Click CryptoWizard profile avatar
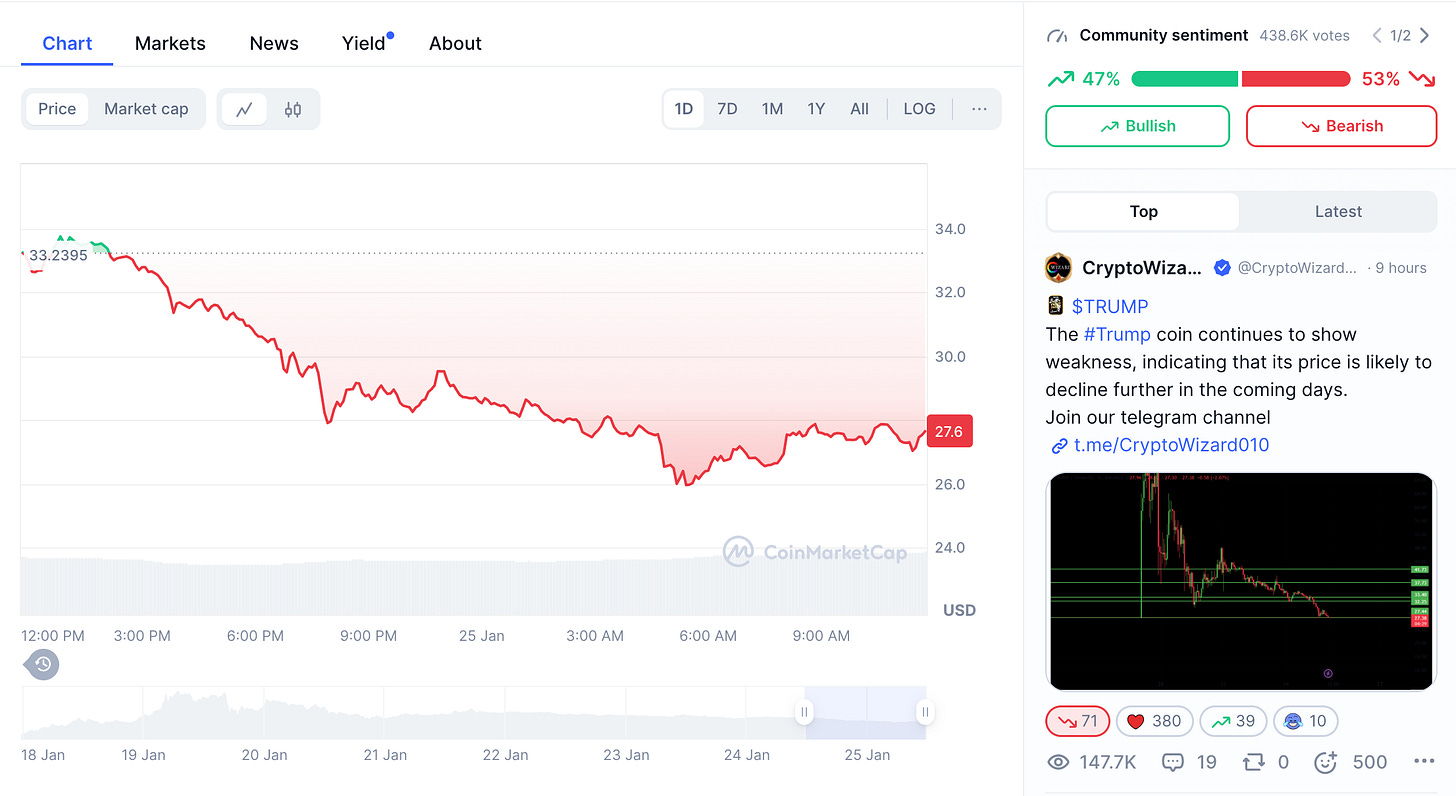The width and height of the screenshot is (1456, 796). [x=1058, y=268]
